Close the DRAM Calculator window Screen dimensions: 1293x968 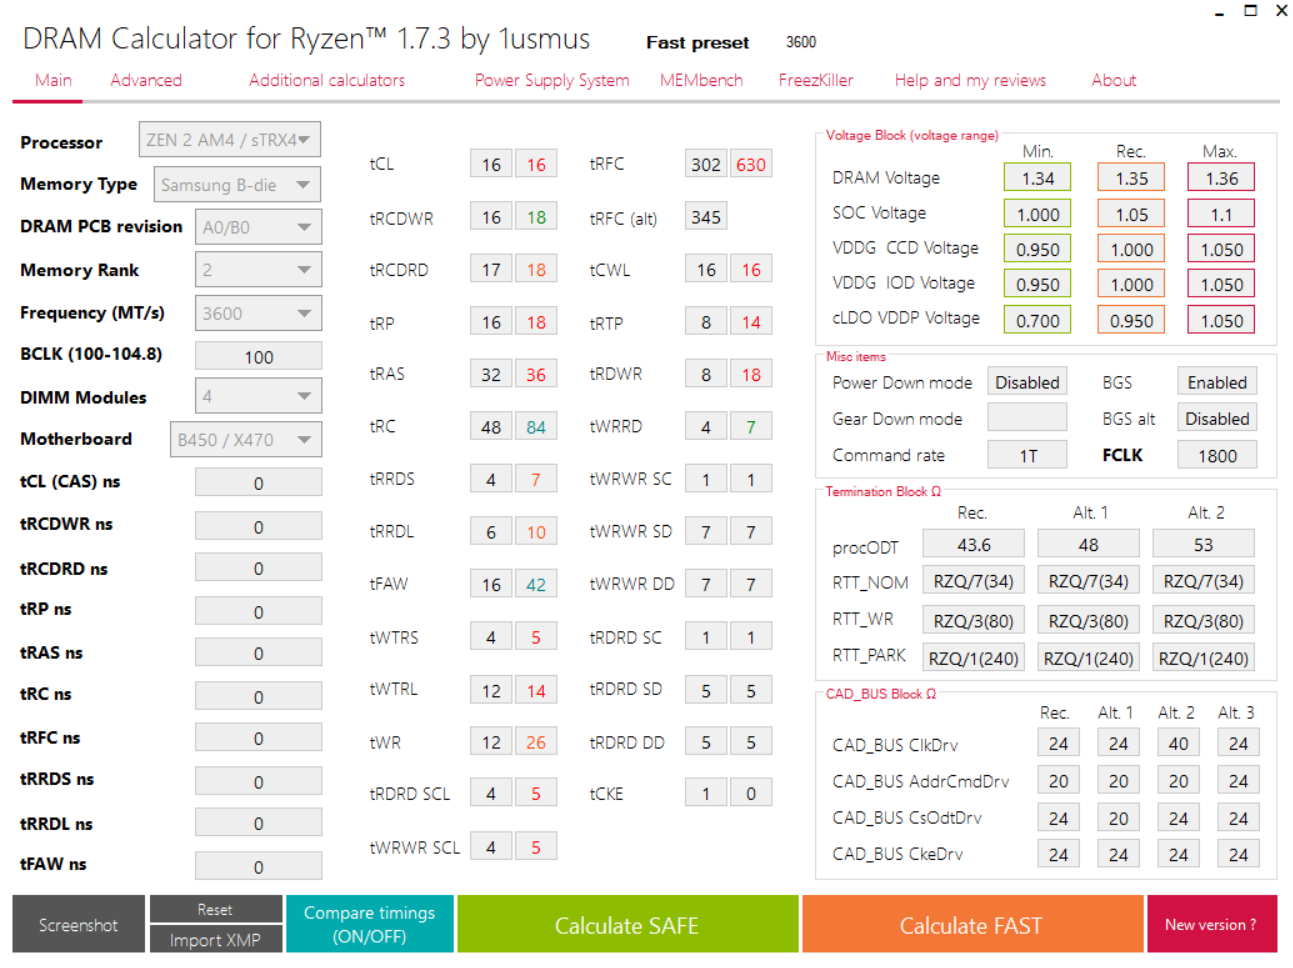click(x=1281, y=11)
